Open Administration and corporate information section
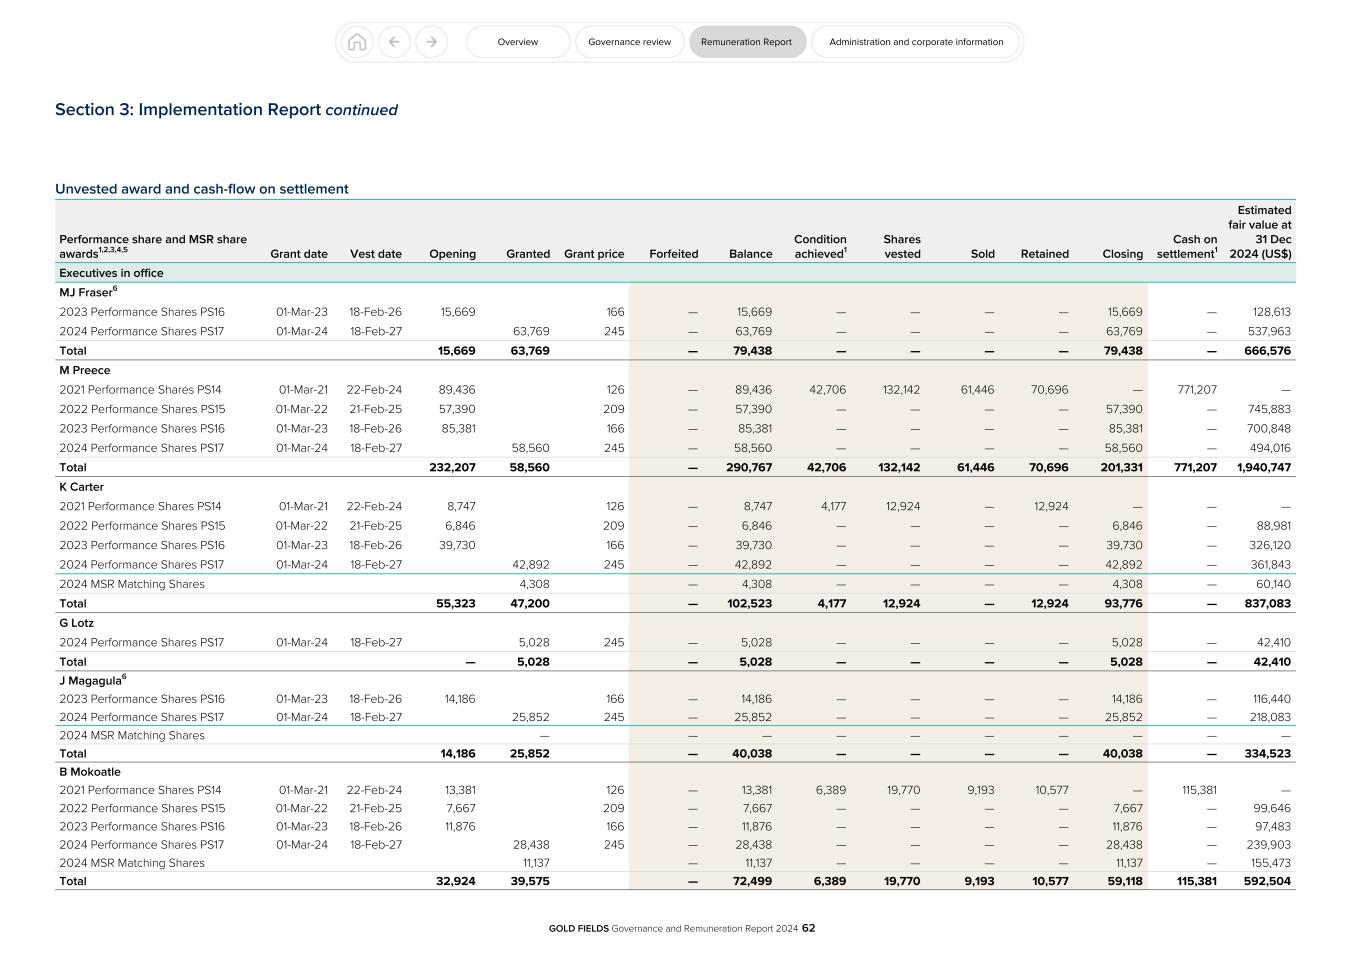 point(915,42)
